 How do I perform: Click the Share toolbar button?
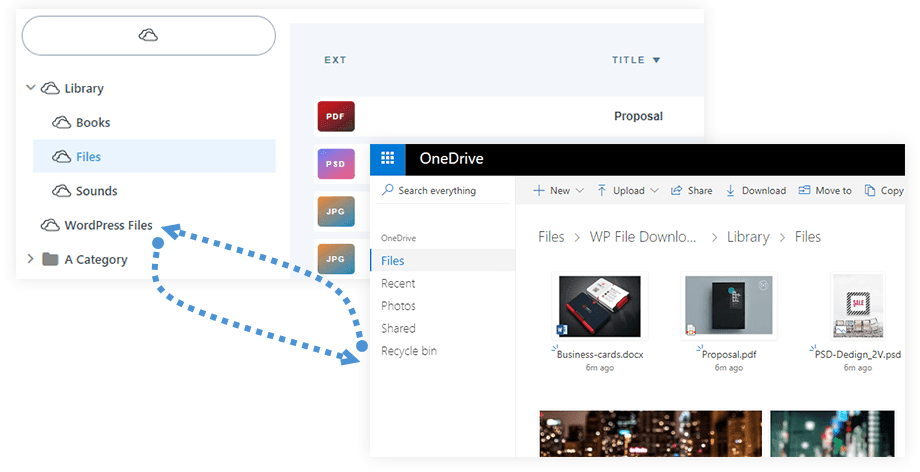pos(691,190)
